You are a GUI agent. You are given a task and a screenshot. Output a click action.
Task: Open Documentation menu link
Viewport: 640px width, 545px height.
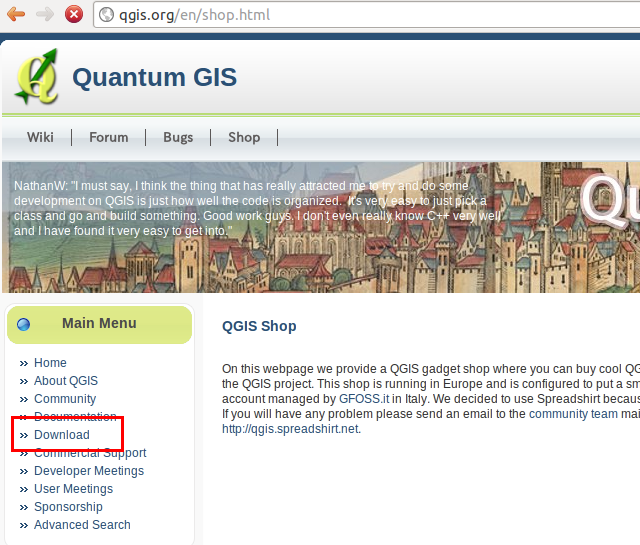(x=75, y=416)
